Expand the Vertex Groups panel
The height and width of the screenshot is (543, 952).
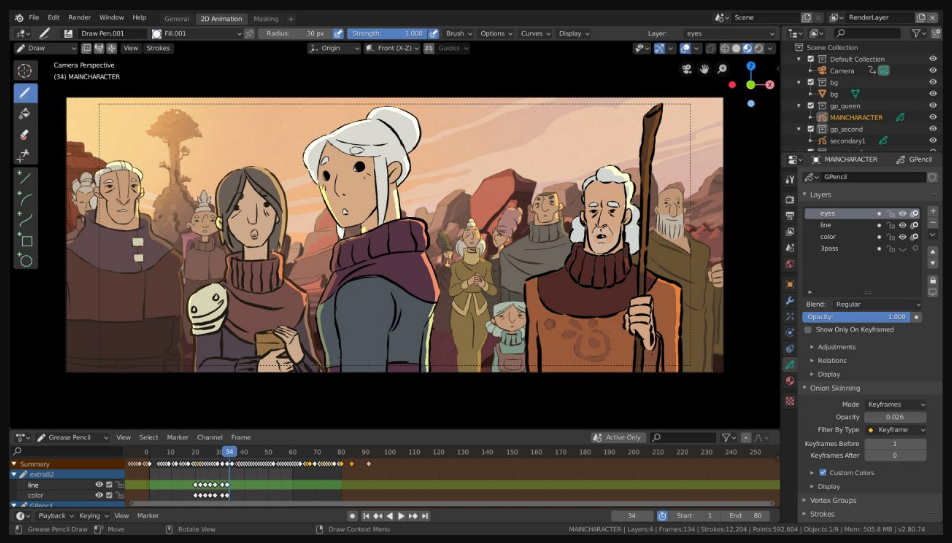tap(832, 500)
